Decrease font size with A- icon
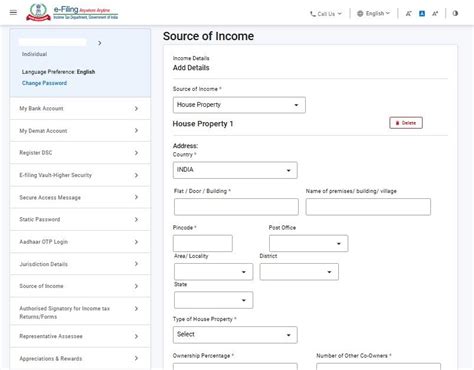 tap(408, 14)
